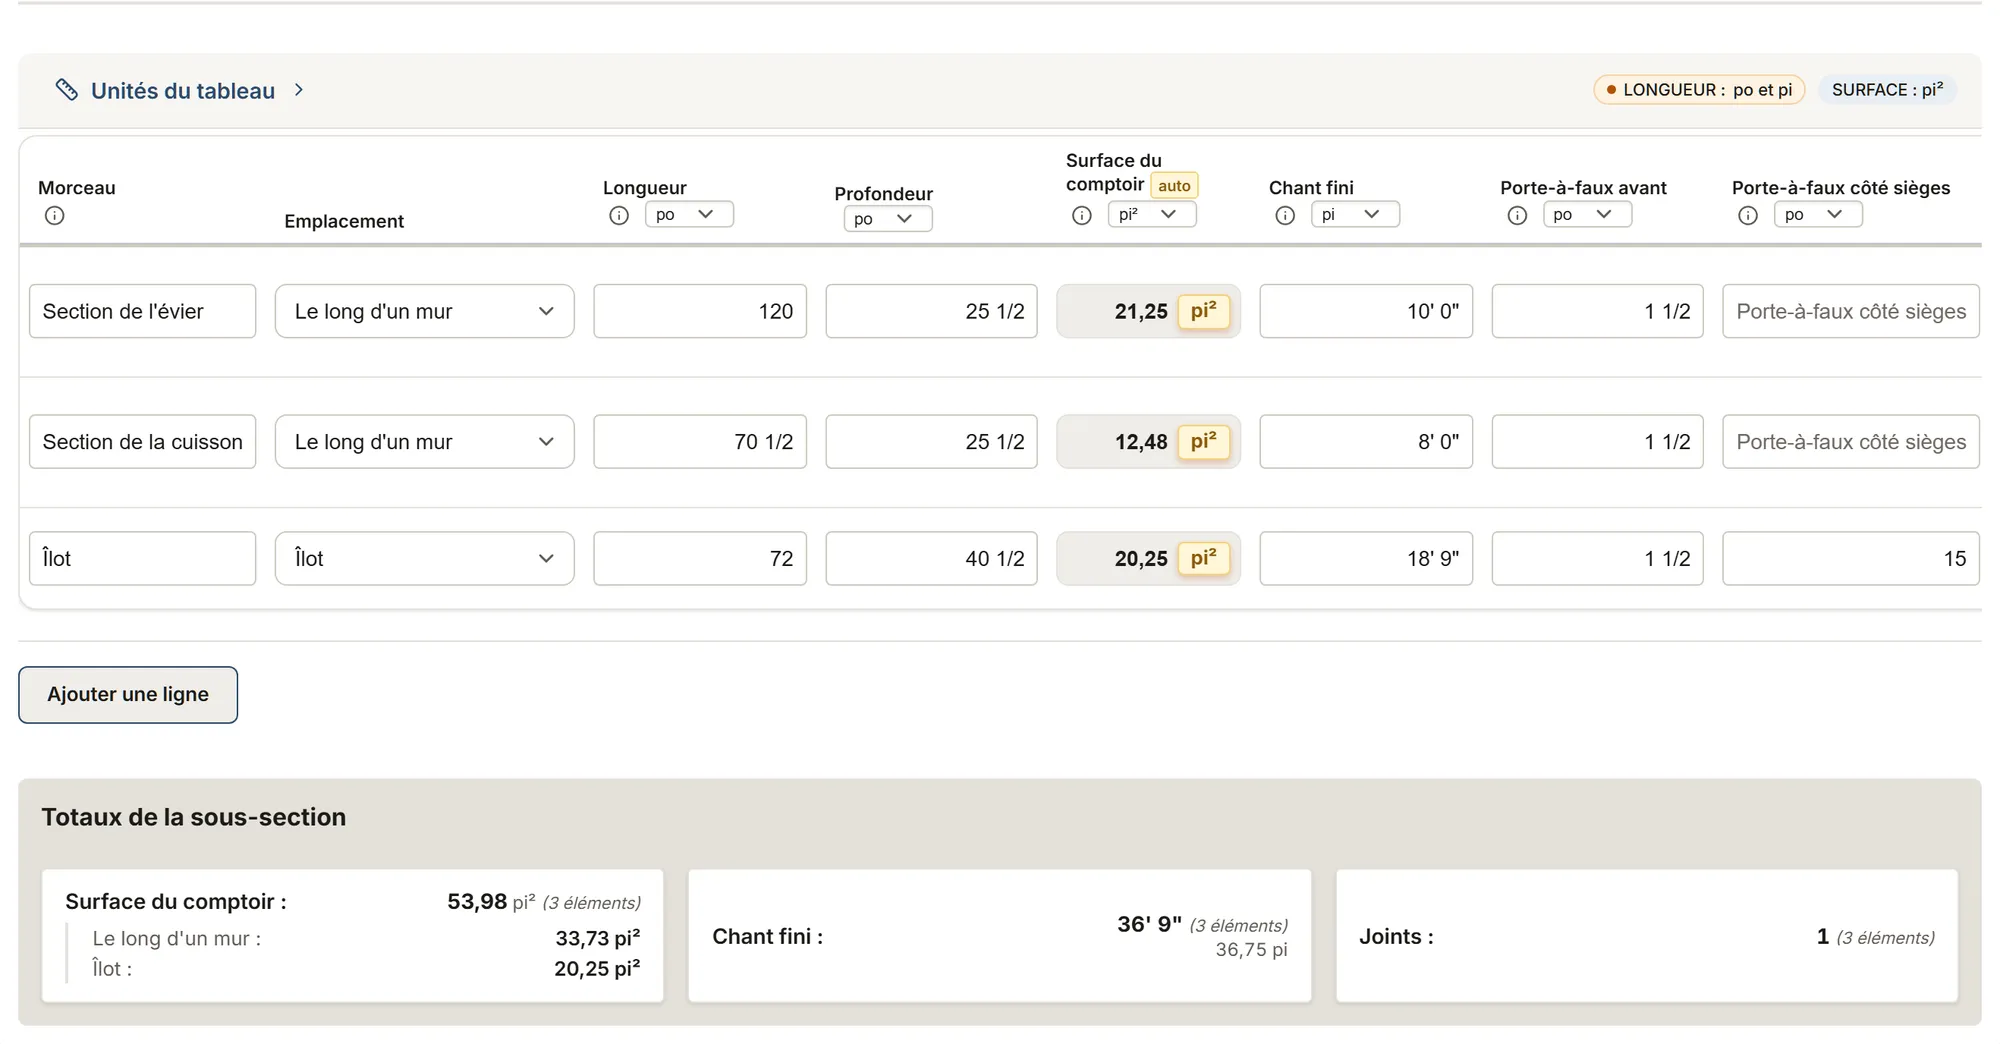Open Emplacement dropdown in the Îlot row

(425, 558)
